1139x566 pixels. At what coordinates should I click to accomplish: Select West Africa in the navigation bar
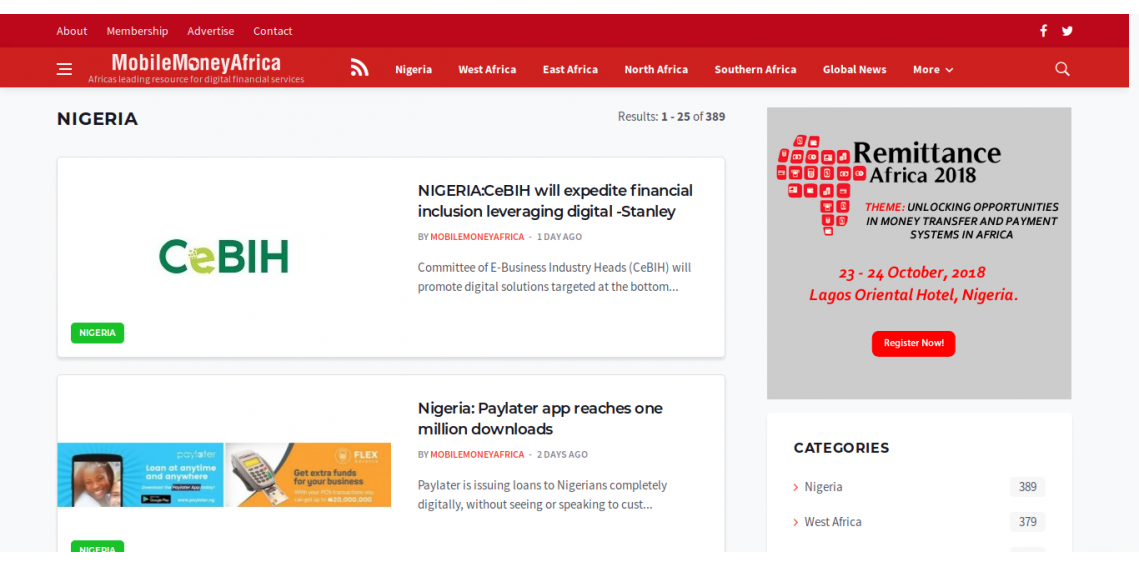click(x=487, y=70)
